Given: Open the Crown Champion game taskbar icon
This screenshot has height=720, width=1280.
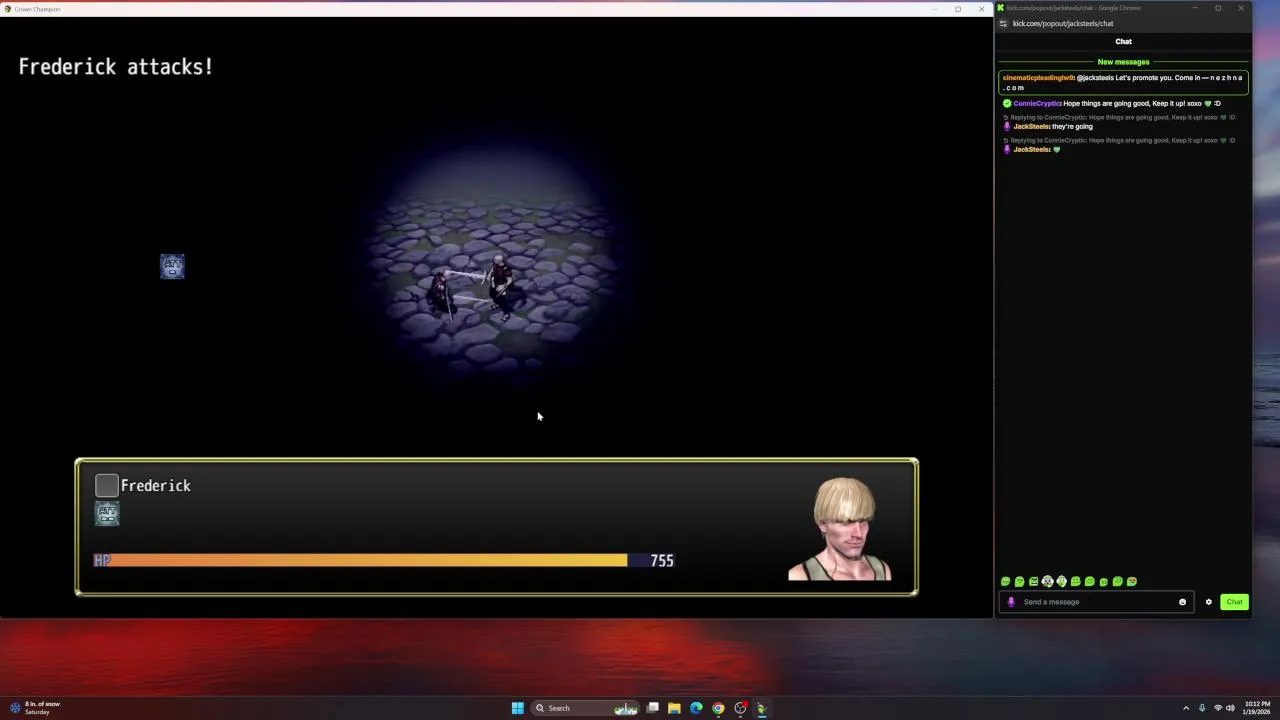Looking at the screenshot, I should 762,708.
